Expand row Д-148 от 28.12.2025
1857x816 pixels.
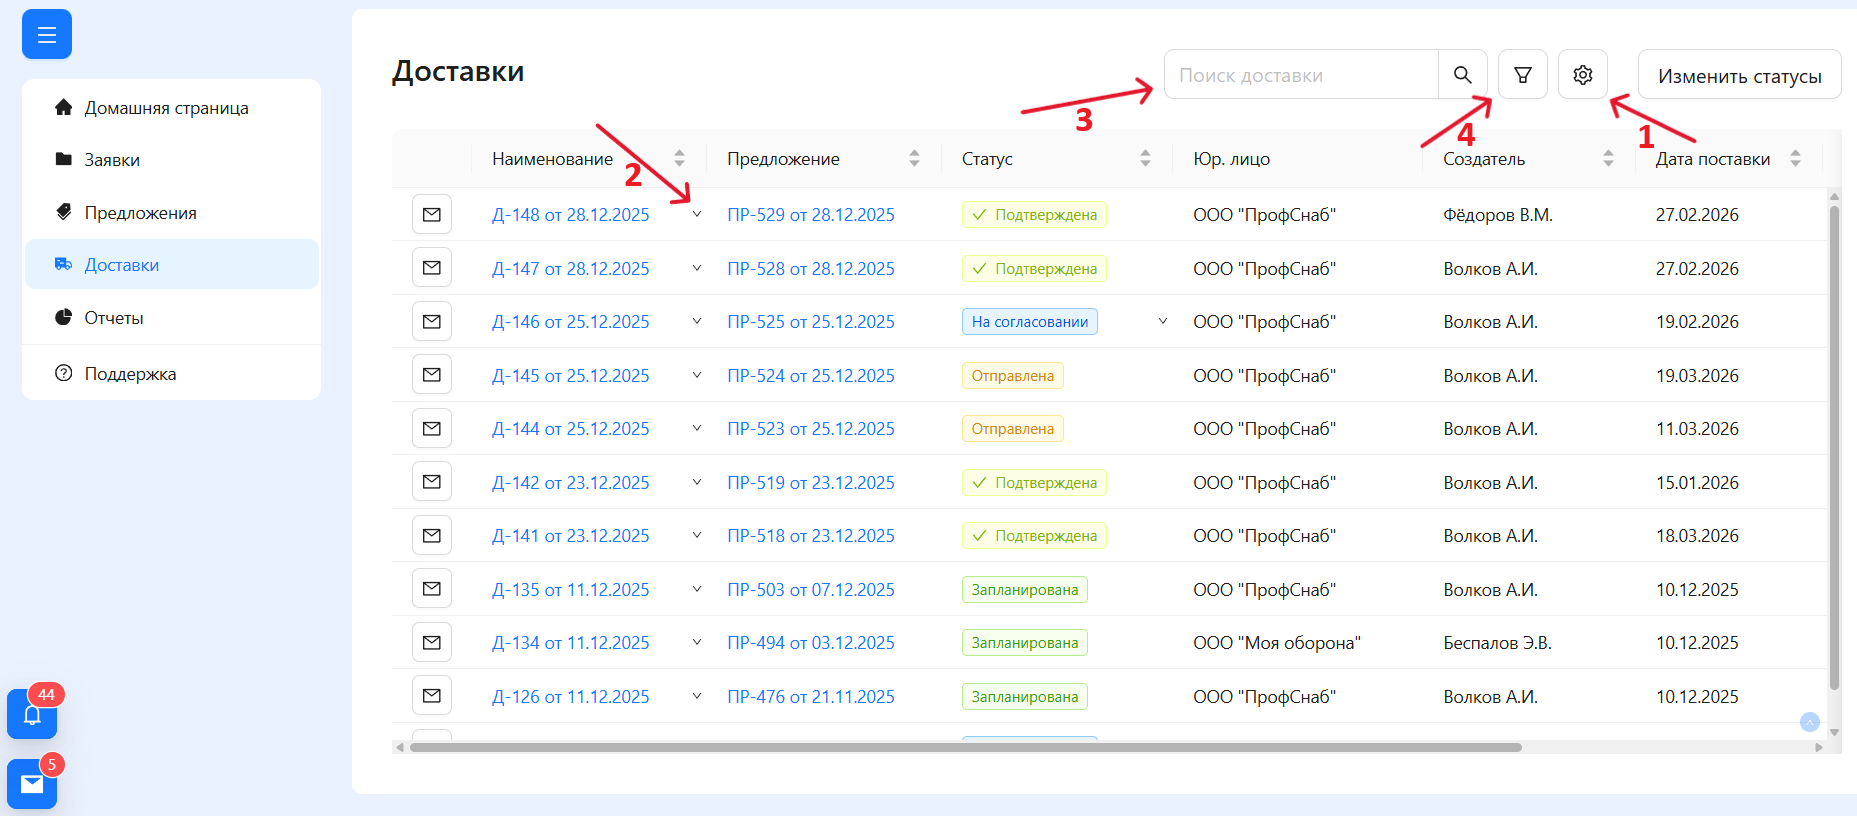[697, 215]
